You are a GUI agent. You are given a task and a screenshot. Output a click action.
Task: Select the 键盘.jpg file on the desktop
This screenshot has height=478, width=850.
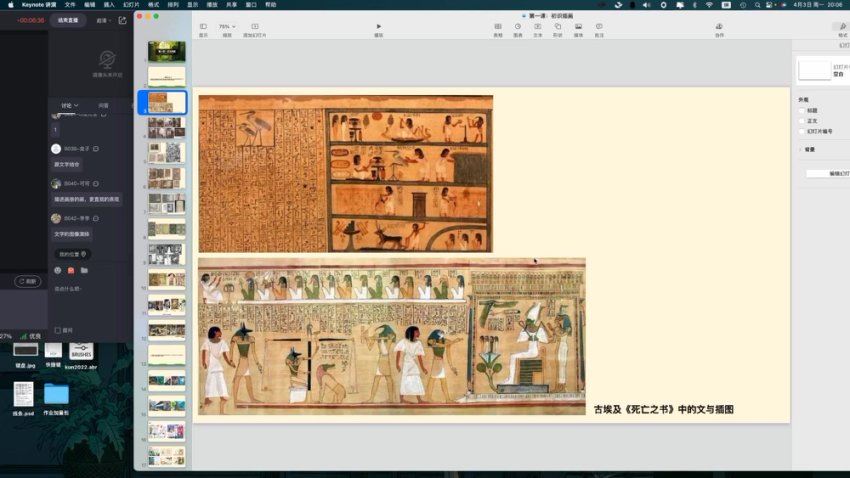(25, 355)
